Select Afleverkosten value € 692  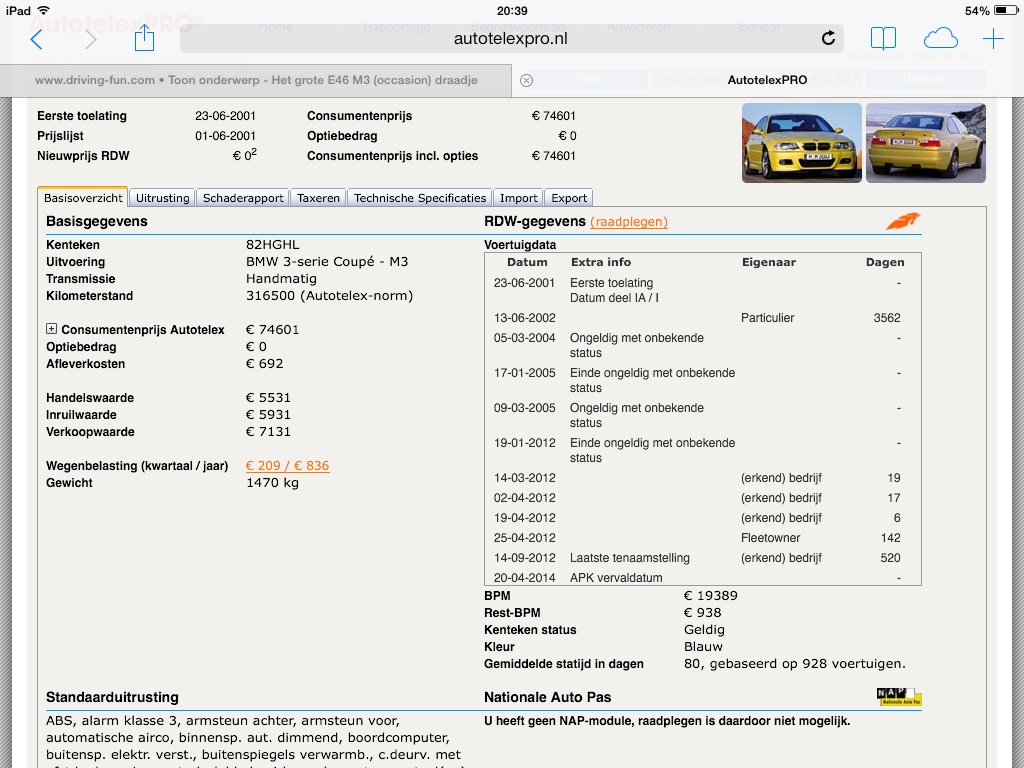[264, 364]
